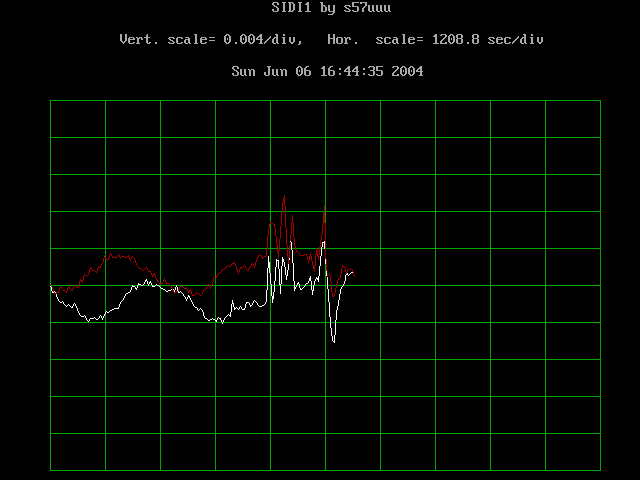Click the right end of the white trace
Viewport: 640px width, 480px height.
[353, 273]
